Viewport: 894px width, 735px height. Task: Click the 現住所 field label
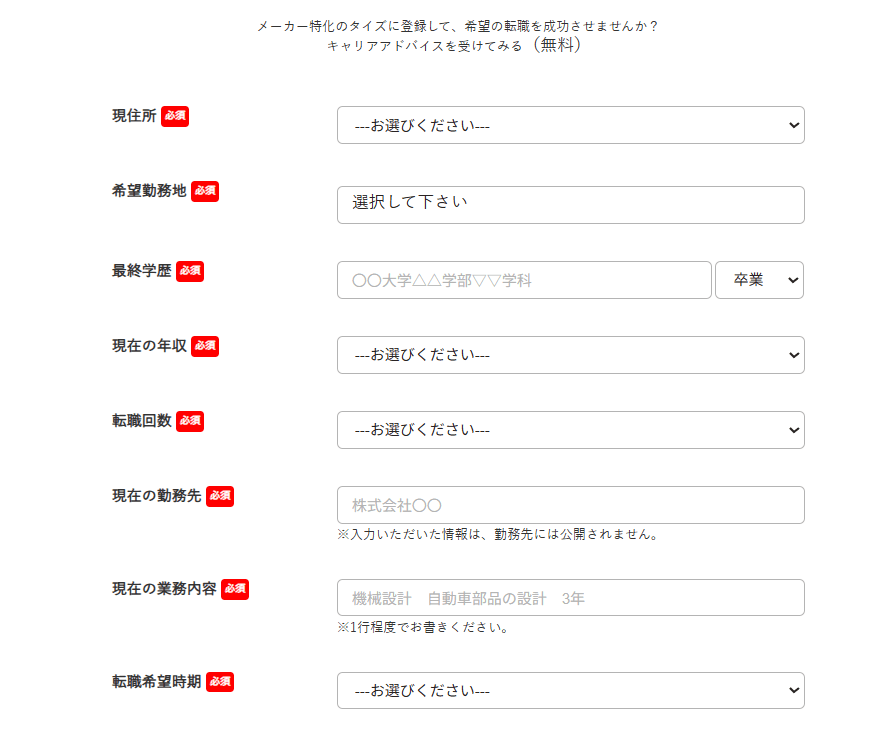pyautogui.click(x=134, y=116)
